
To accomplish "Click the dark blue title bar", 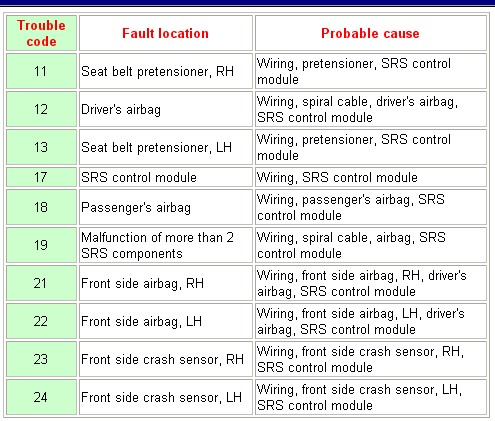I will click(x=247, y=3).
